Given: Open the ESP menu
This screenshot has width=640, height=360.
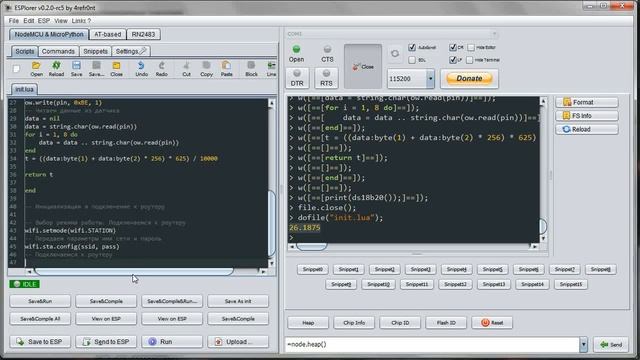Looking at the screenshot, I should tap(44, 20).
